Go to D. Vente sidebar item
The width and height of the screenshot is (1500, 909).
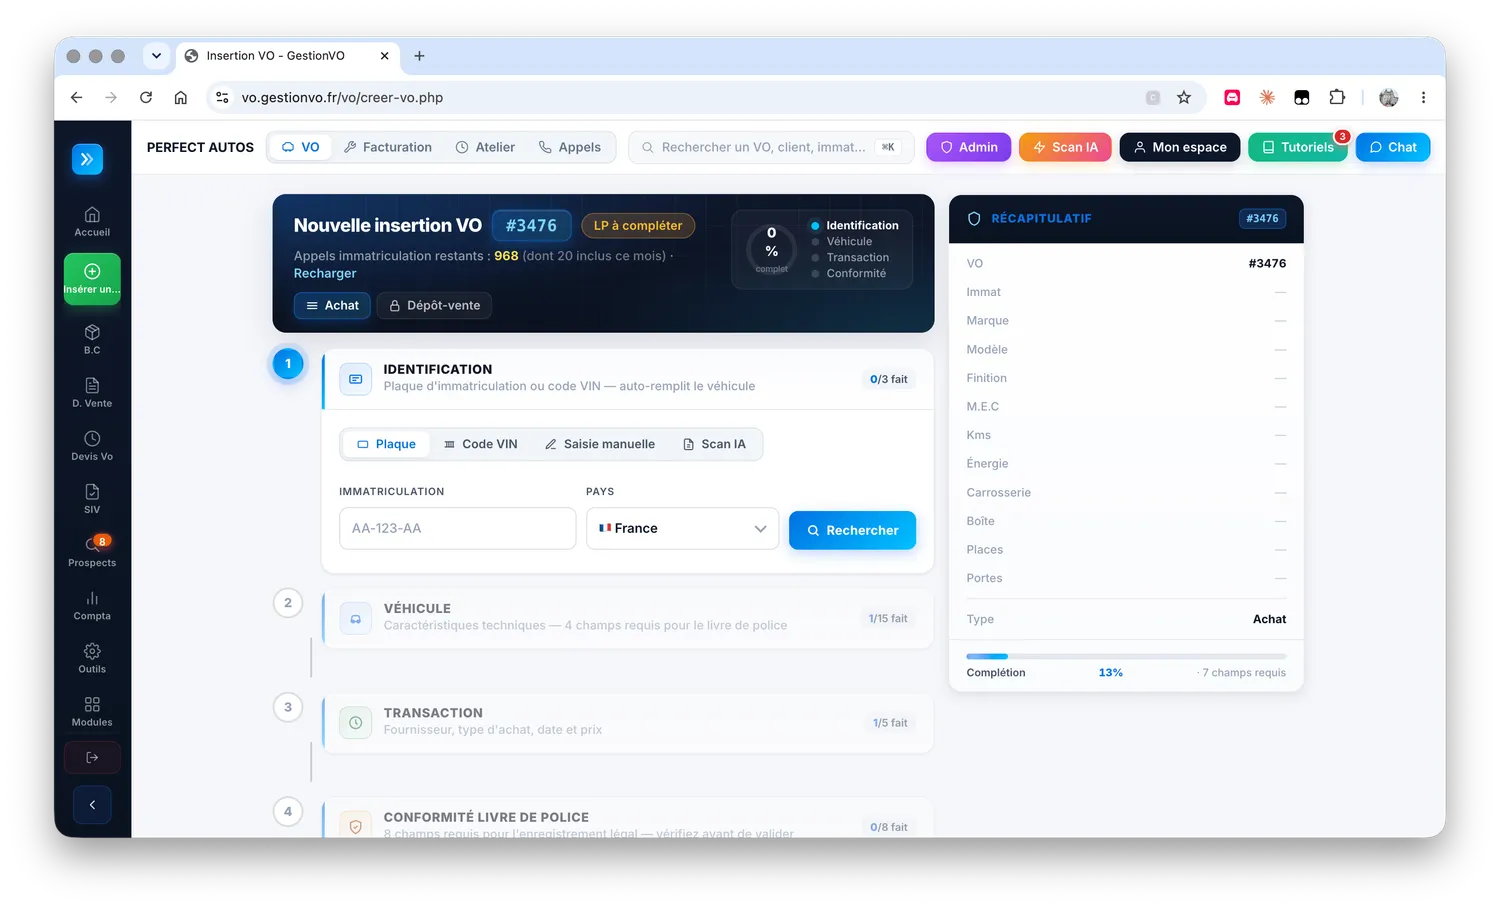[x=92, y=392]
